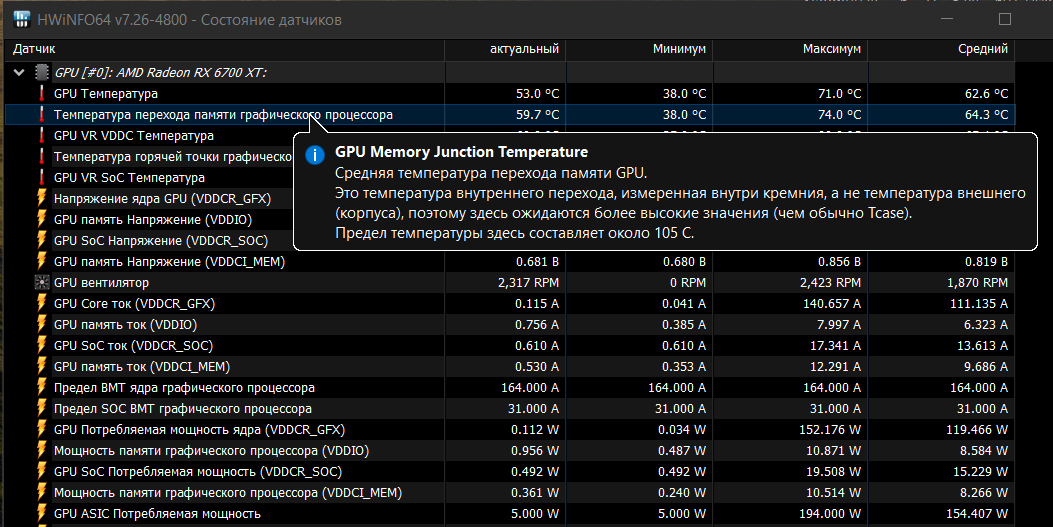Click the Максимум column header
Screen dimensions: 1053x527
pos(790,49)
